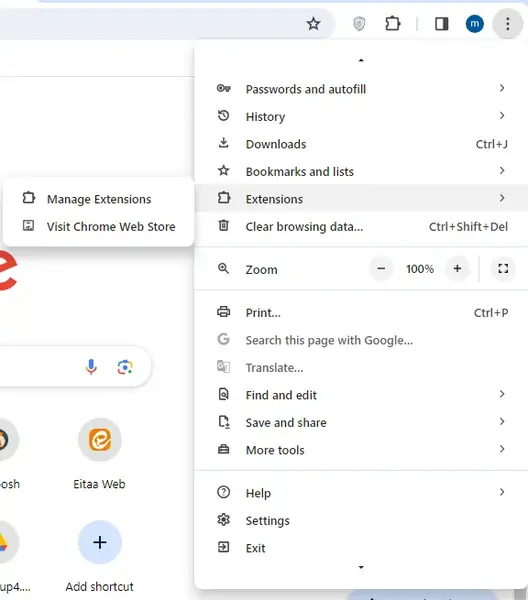Expand the History submenu
528x600 pixels.
pos(361,116)
